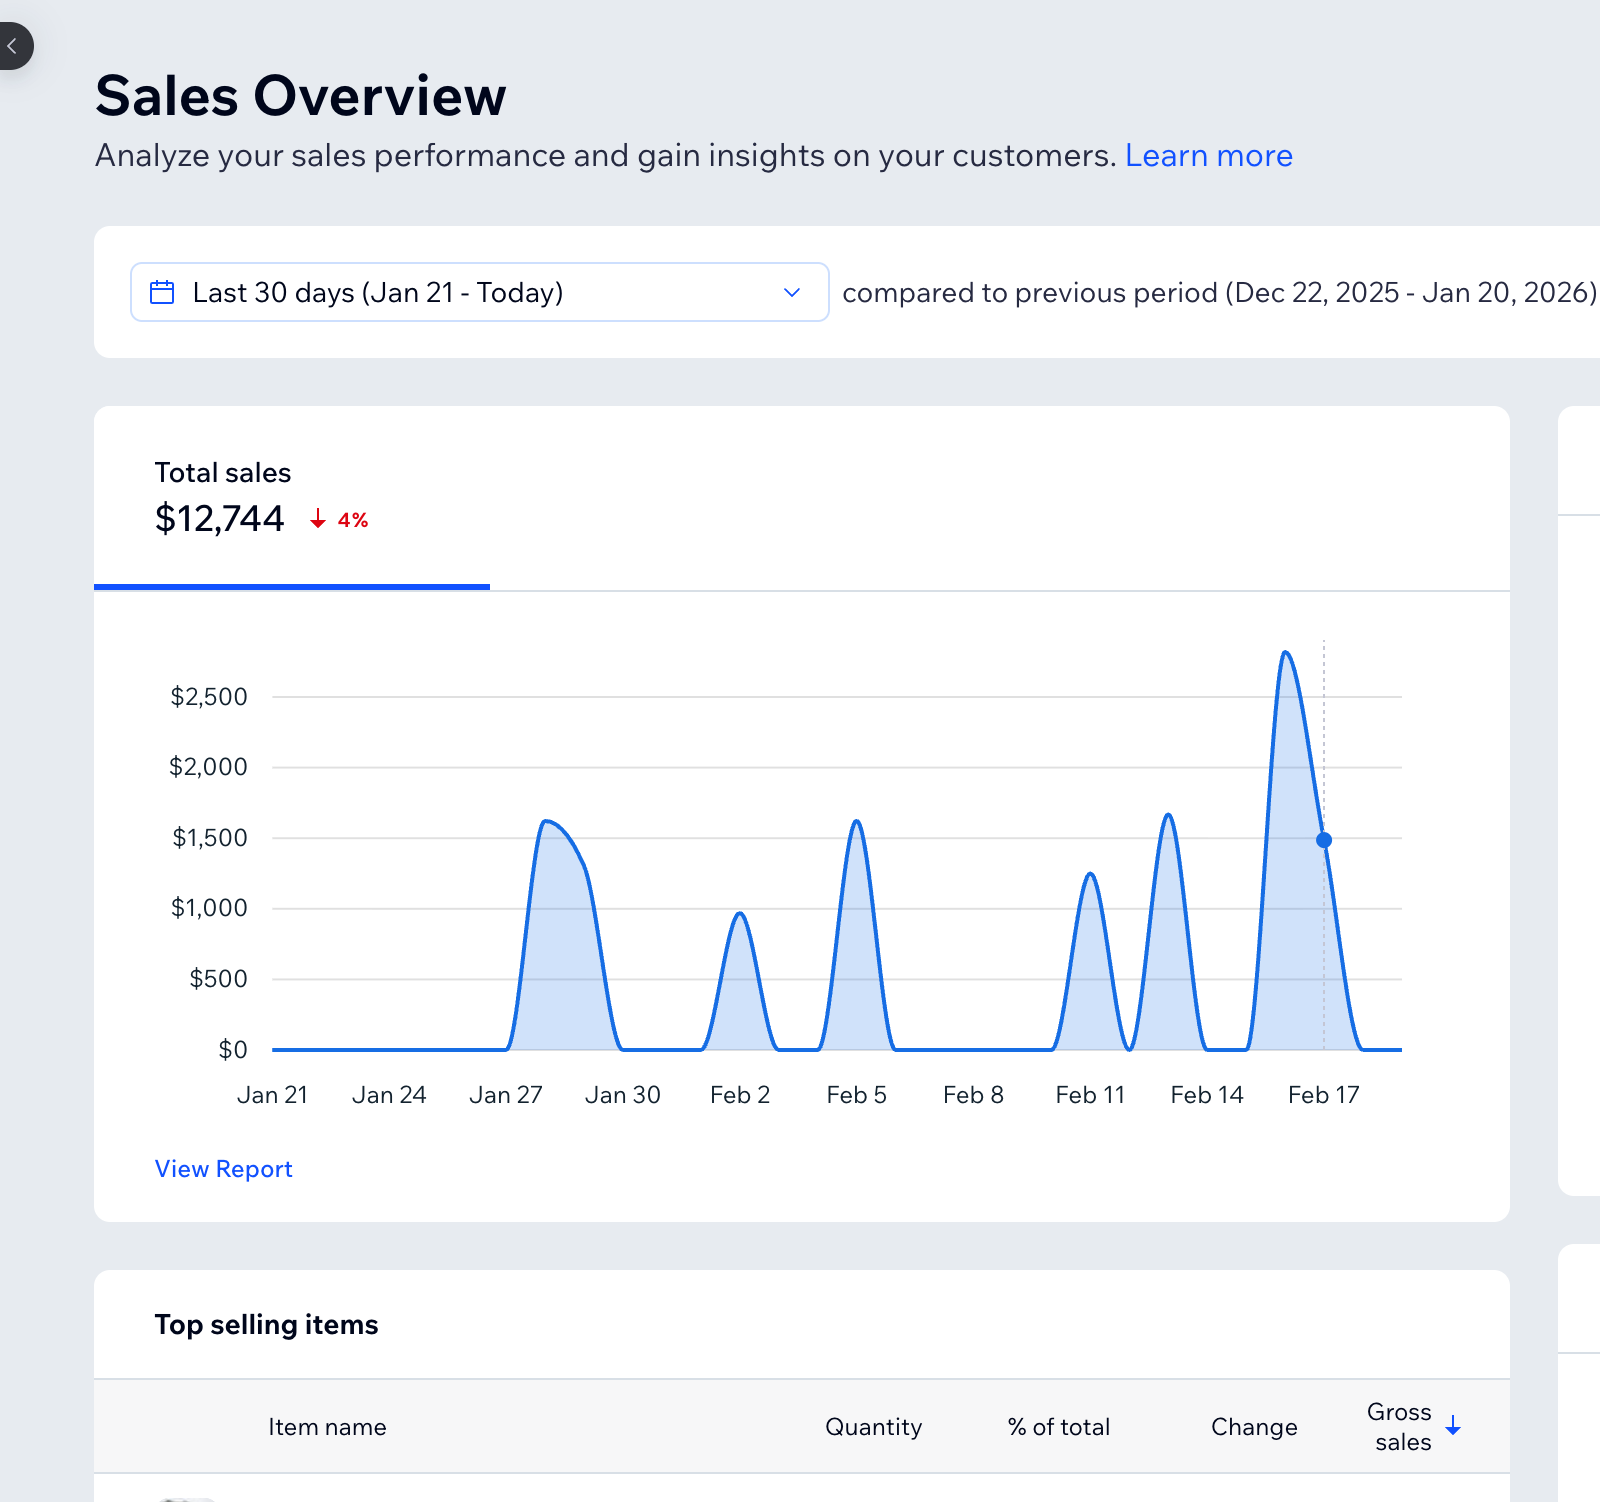Open the View Report link
The width and height of the screenshot is (1600, 1502).
pos(223,1168)
